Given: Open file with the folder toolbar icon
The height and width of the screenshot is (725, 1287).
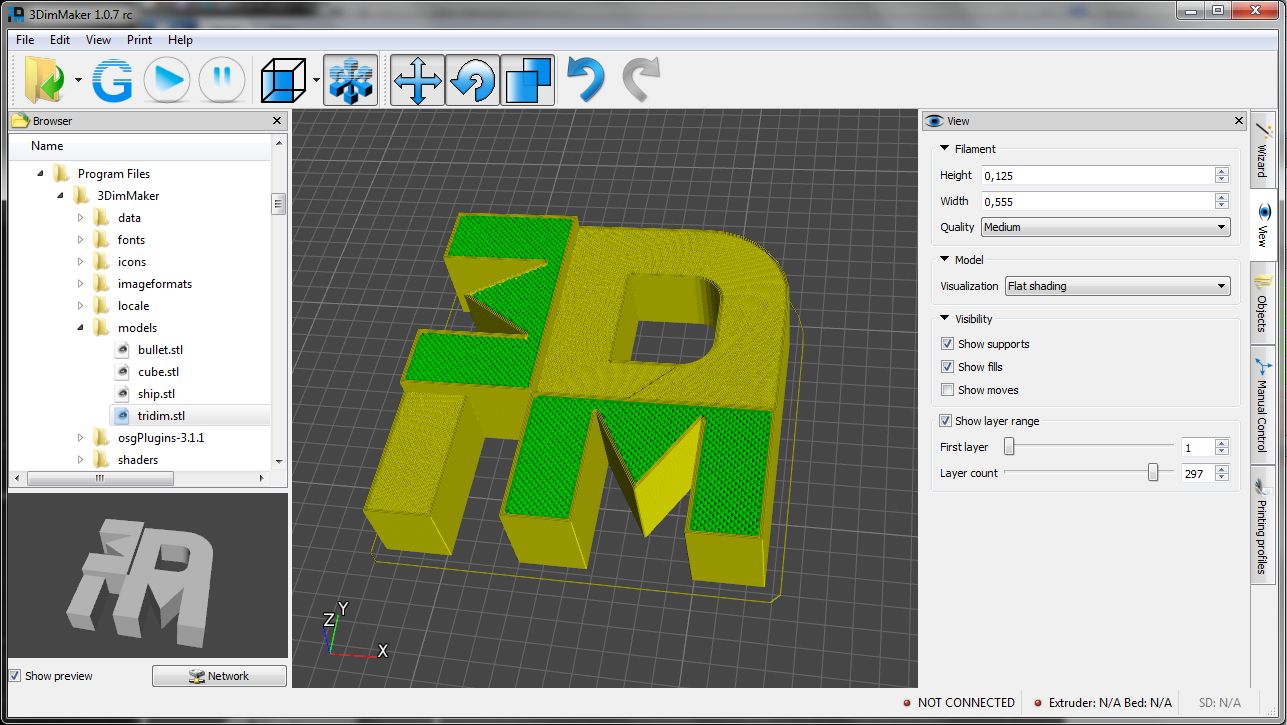Looking at the screenshot, I should click(x=45, y=80).
